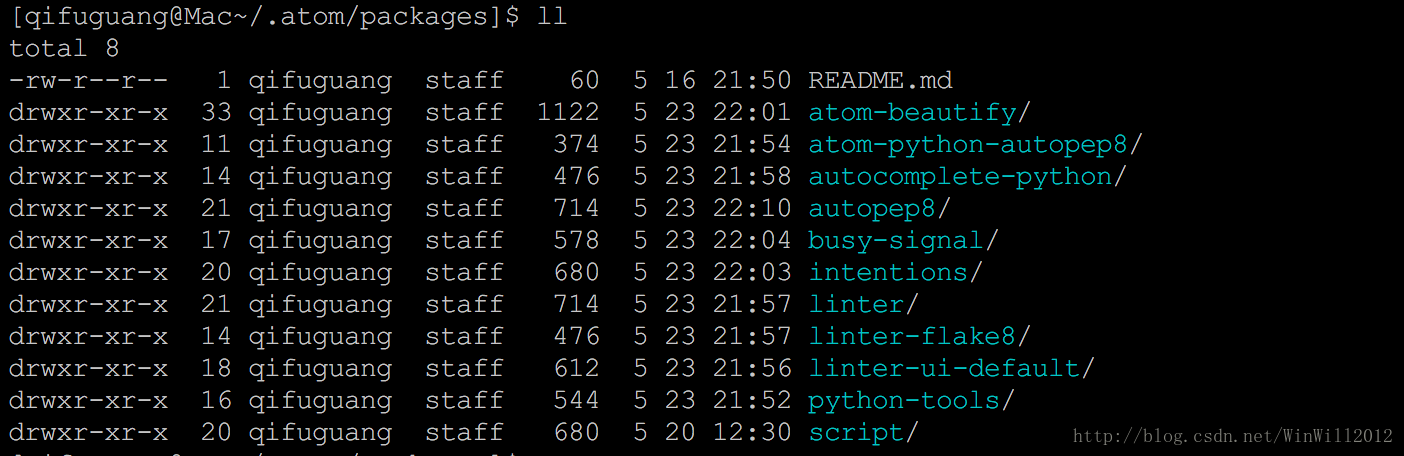Click the 12:30 timestamp of script
This screenshot has width=1404, height=456.
pyautogui.click(x=752, y=432)
